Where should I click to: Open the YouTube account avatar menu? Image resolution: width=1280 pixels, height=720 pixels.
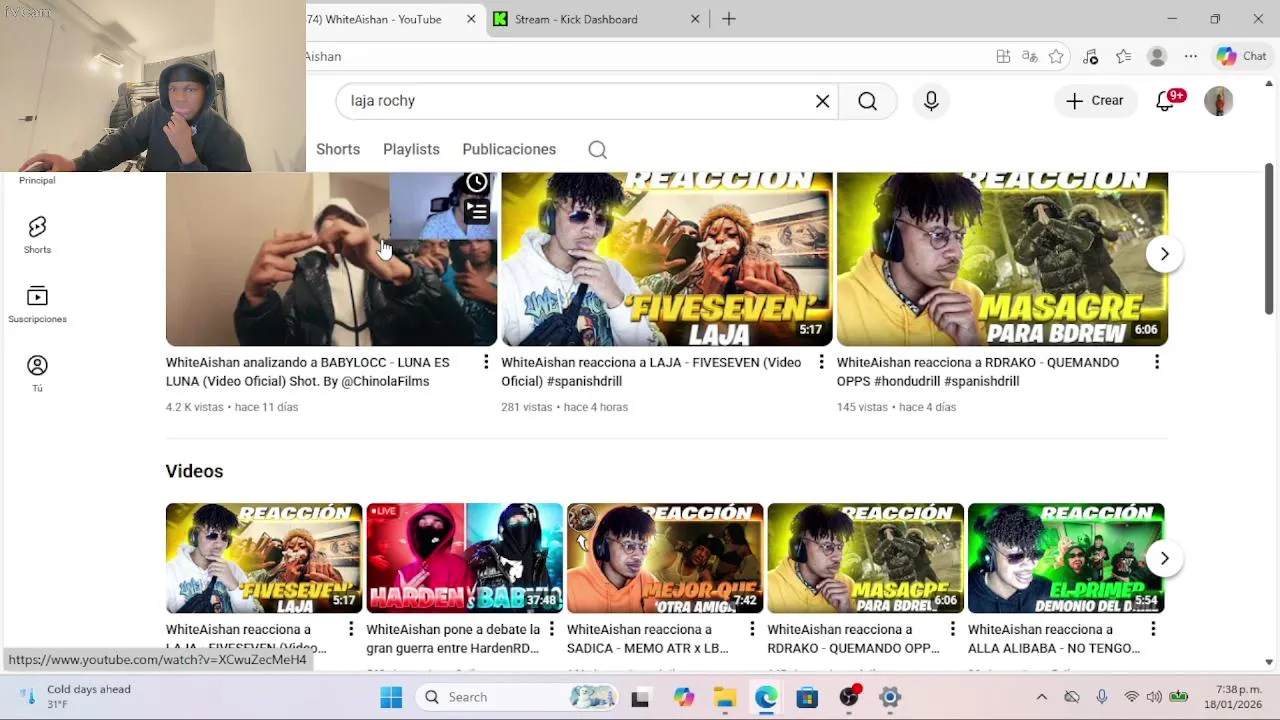pos(1218,101)
